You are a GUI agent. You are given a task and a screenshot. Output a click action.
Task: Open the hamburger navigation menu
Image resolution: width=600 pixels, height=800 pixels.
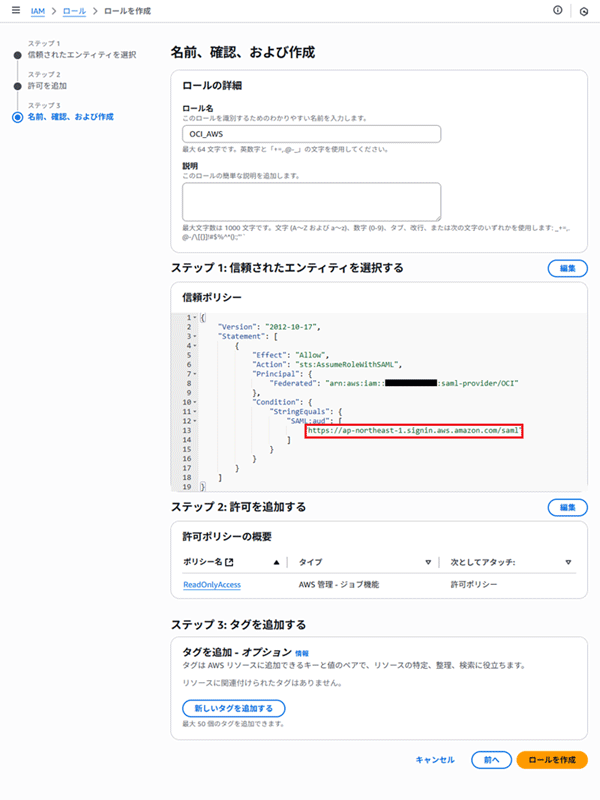(x=16, y=10)
